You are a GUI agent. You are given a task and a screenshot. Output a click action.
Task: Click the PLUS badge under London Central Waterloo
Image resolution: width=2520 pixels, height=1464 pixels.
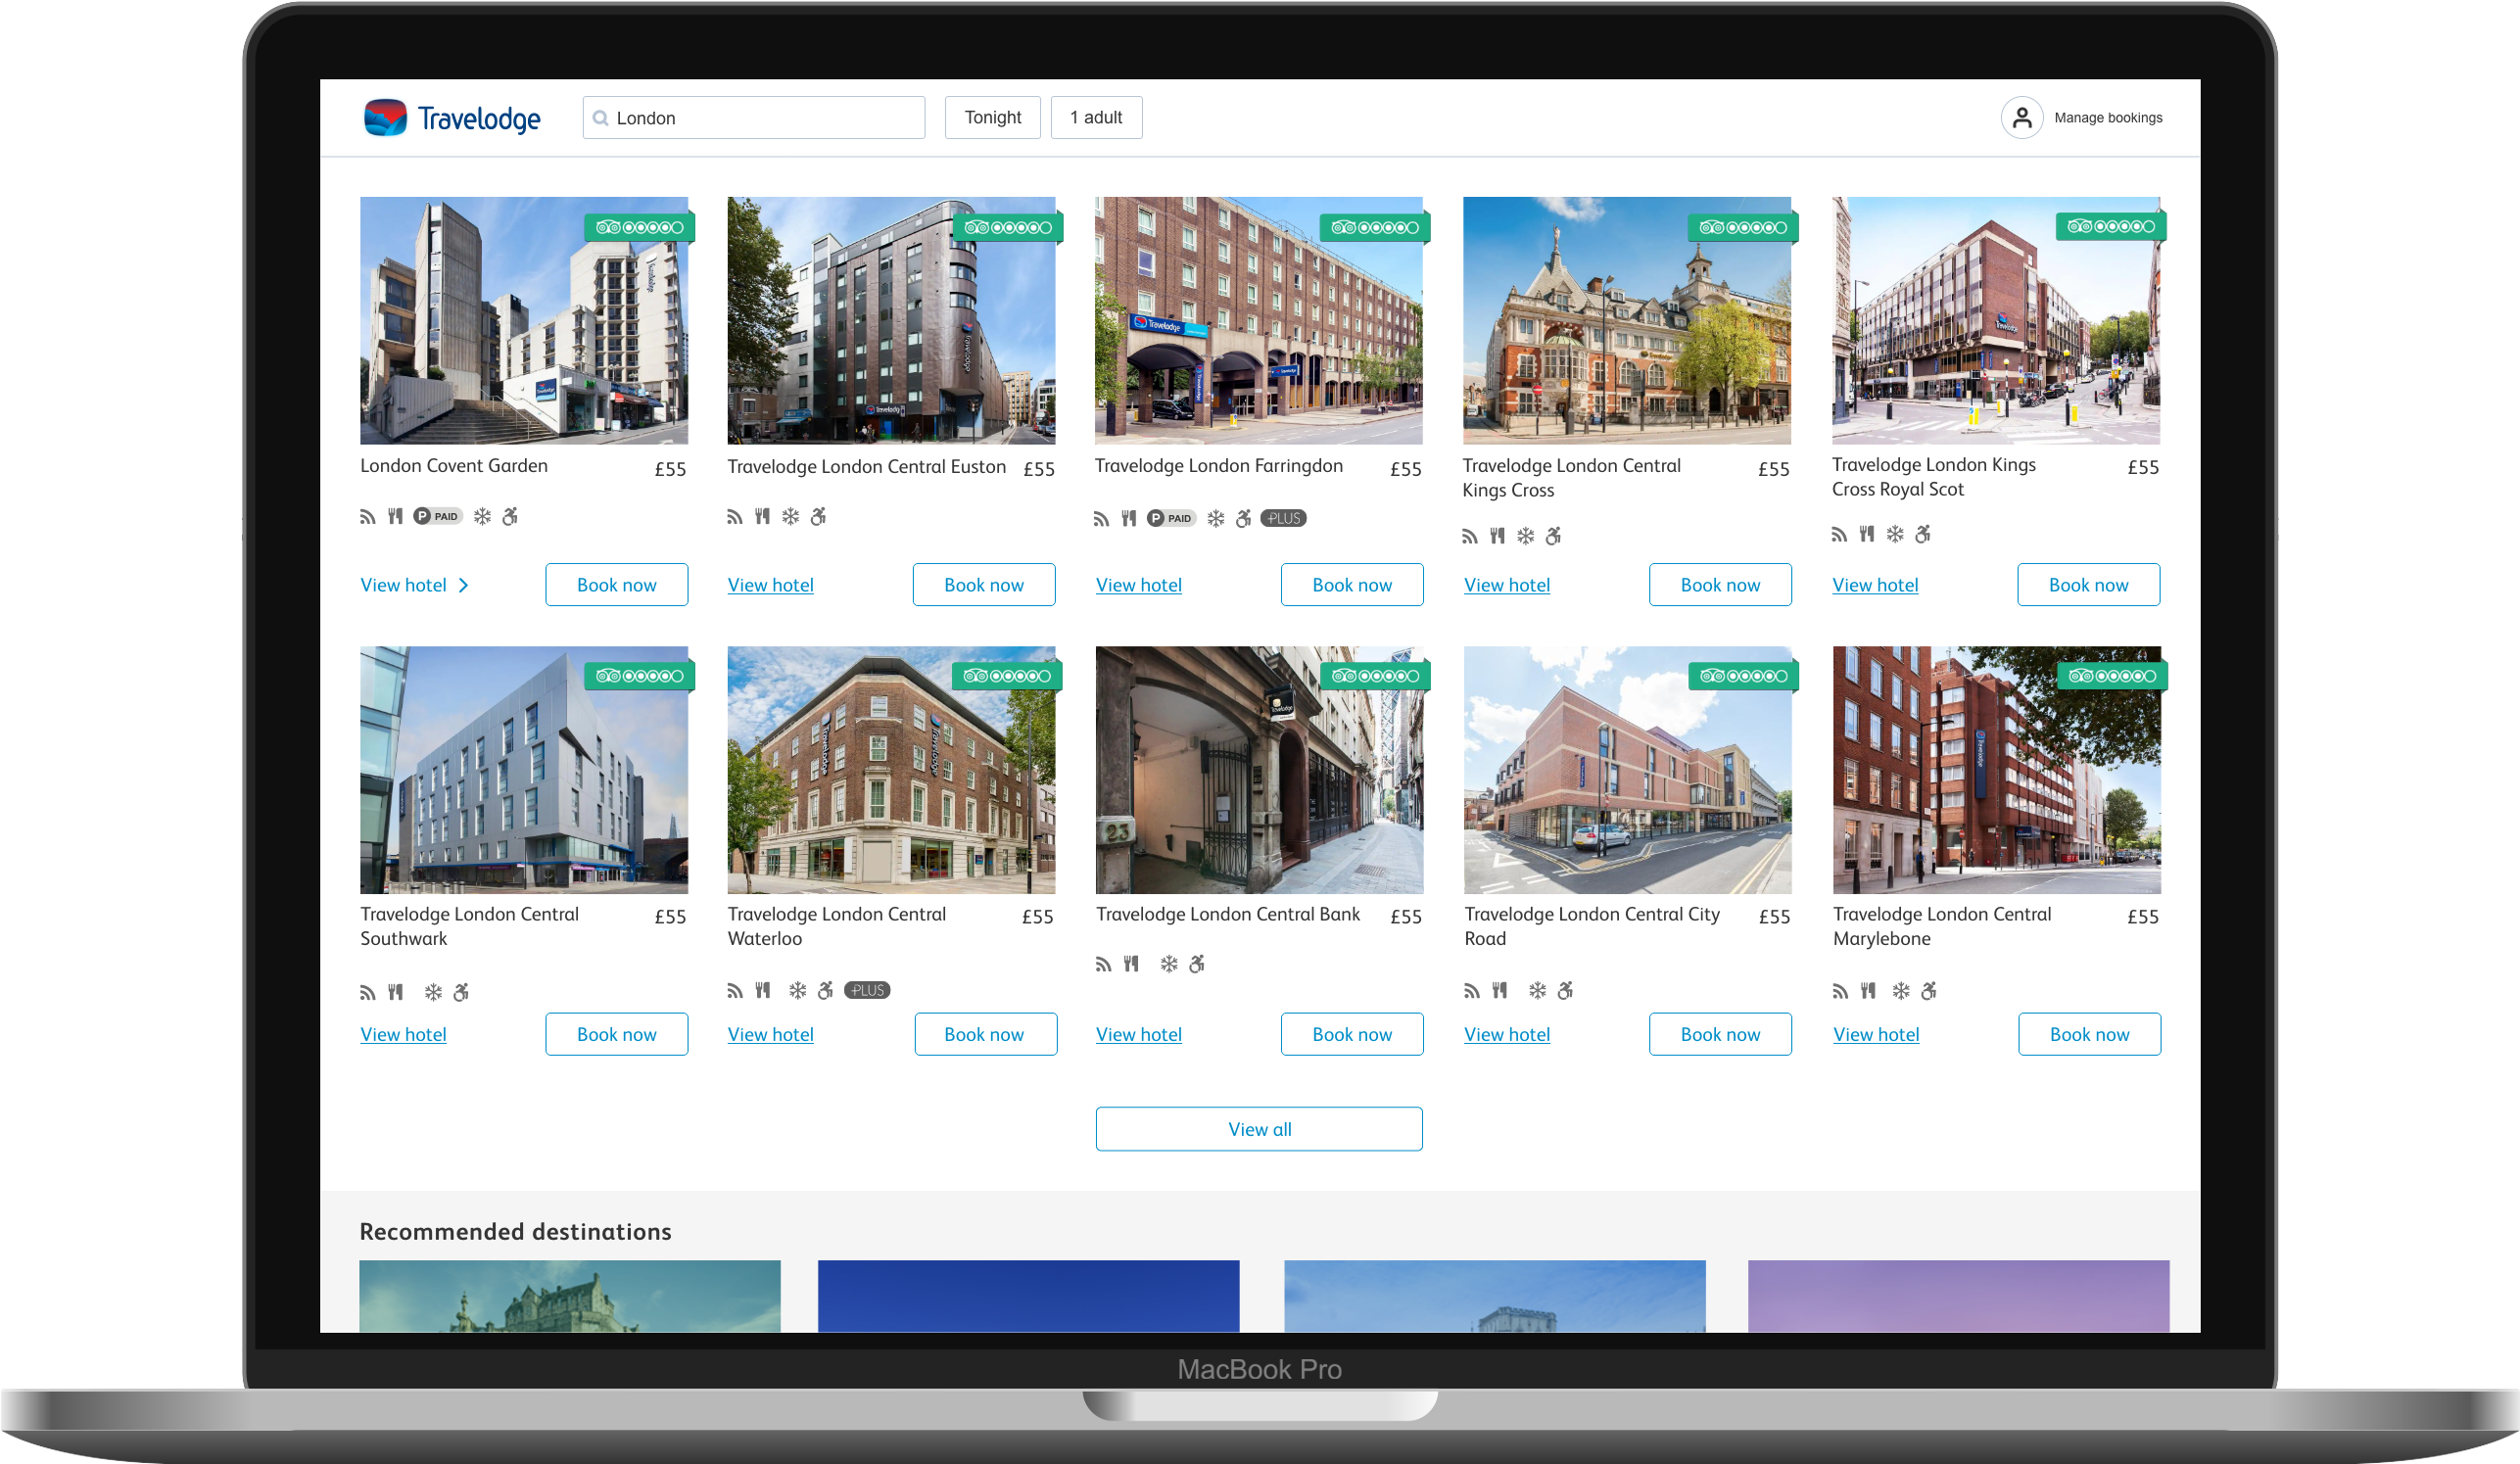867,991
